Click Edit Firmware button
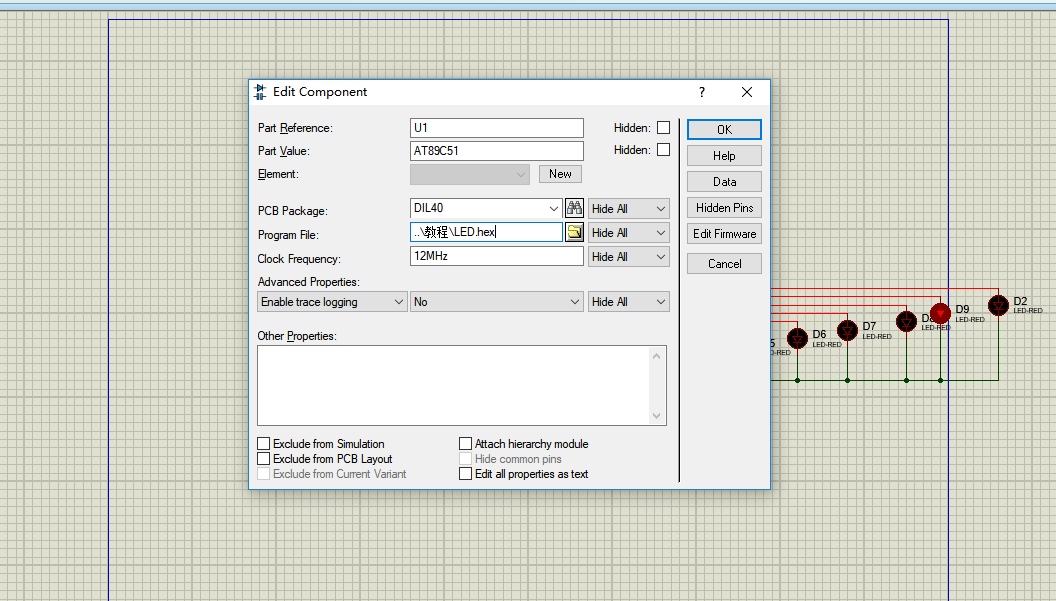Screen dimensions: 1056x601 (724, 234)
